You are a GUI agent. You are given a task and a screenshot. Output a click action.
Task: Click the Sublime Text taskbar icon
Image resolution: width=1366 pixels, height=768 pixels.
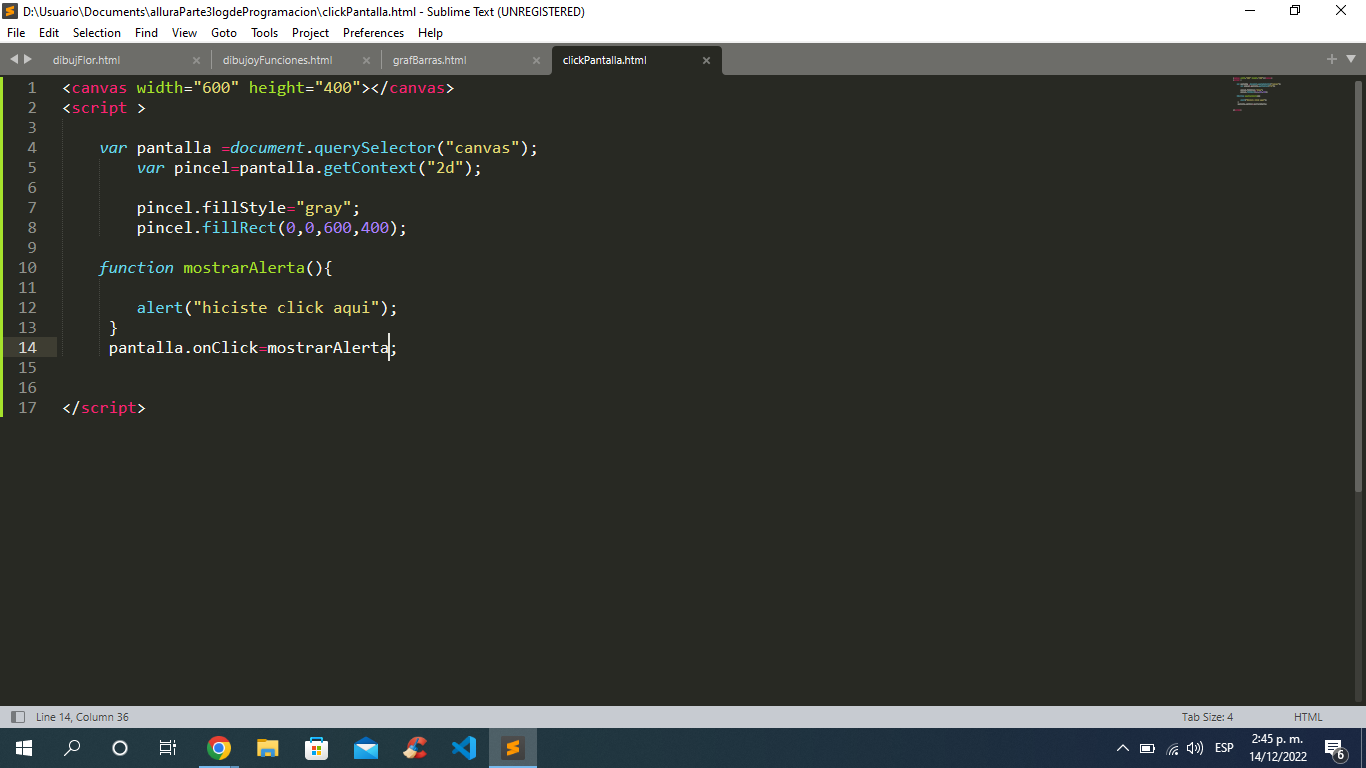point(513,747)
